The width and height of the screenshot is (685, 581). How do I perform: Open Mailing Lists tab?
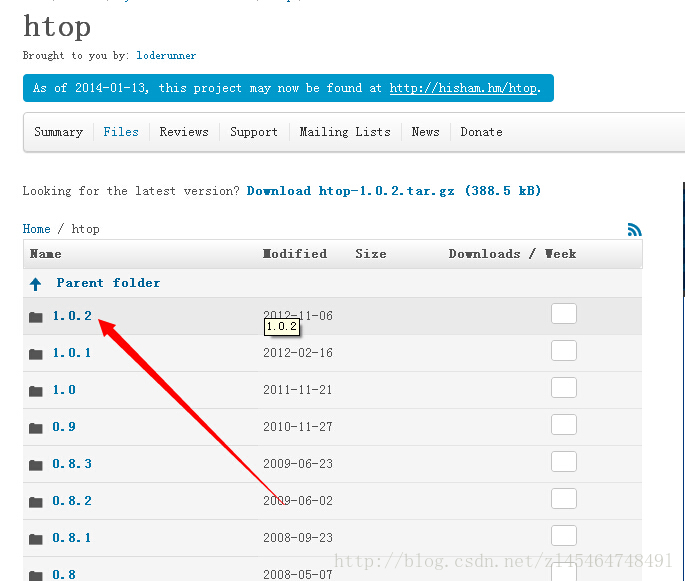point(345,132)
